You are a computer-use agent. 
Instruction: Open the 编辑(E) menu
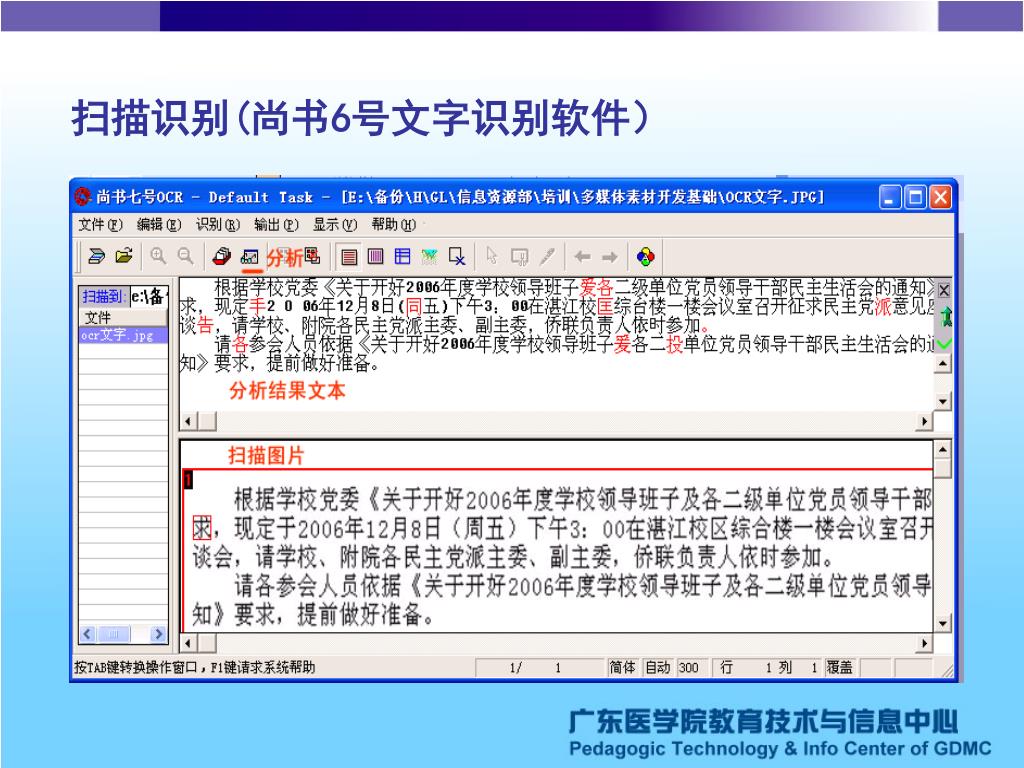(x=159, y=225)
